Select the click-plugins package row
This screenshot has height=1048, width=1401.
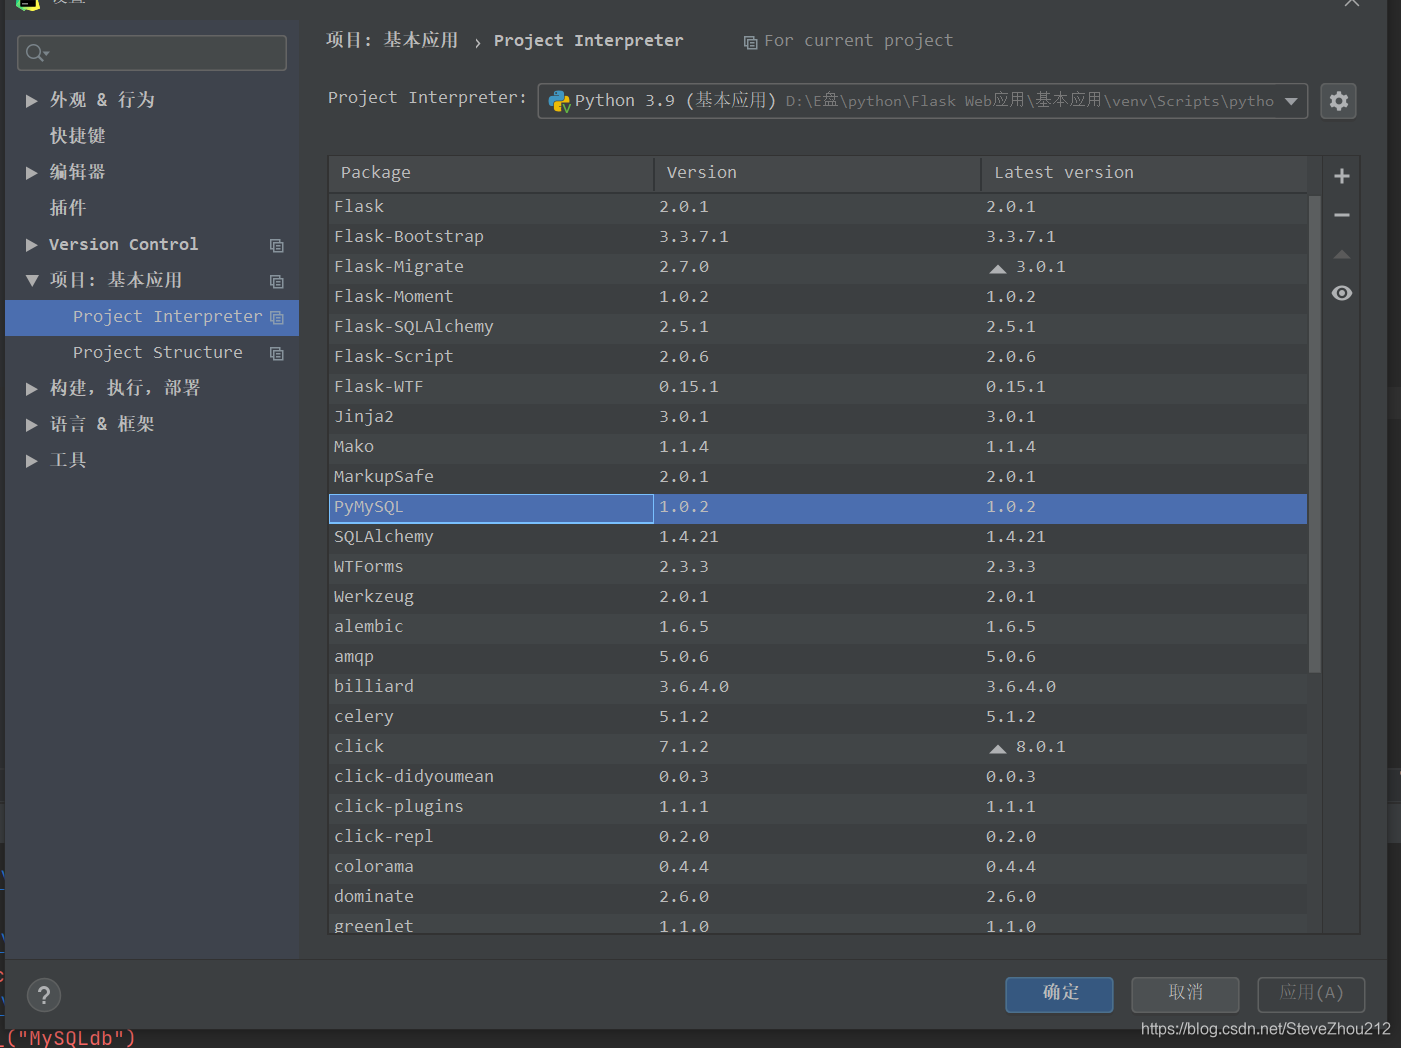point(818,807)
